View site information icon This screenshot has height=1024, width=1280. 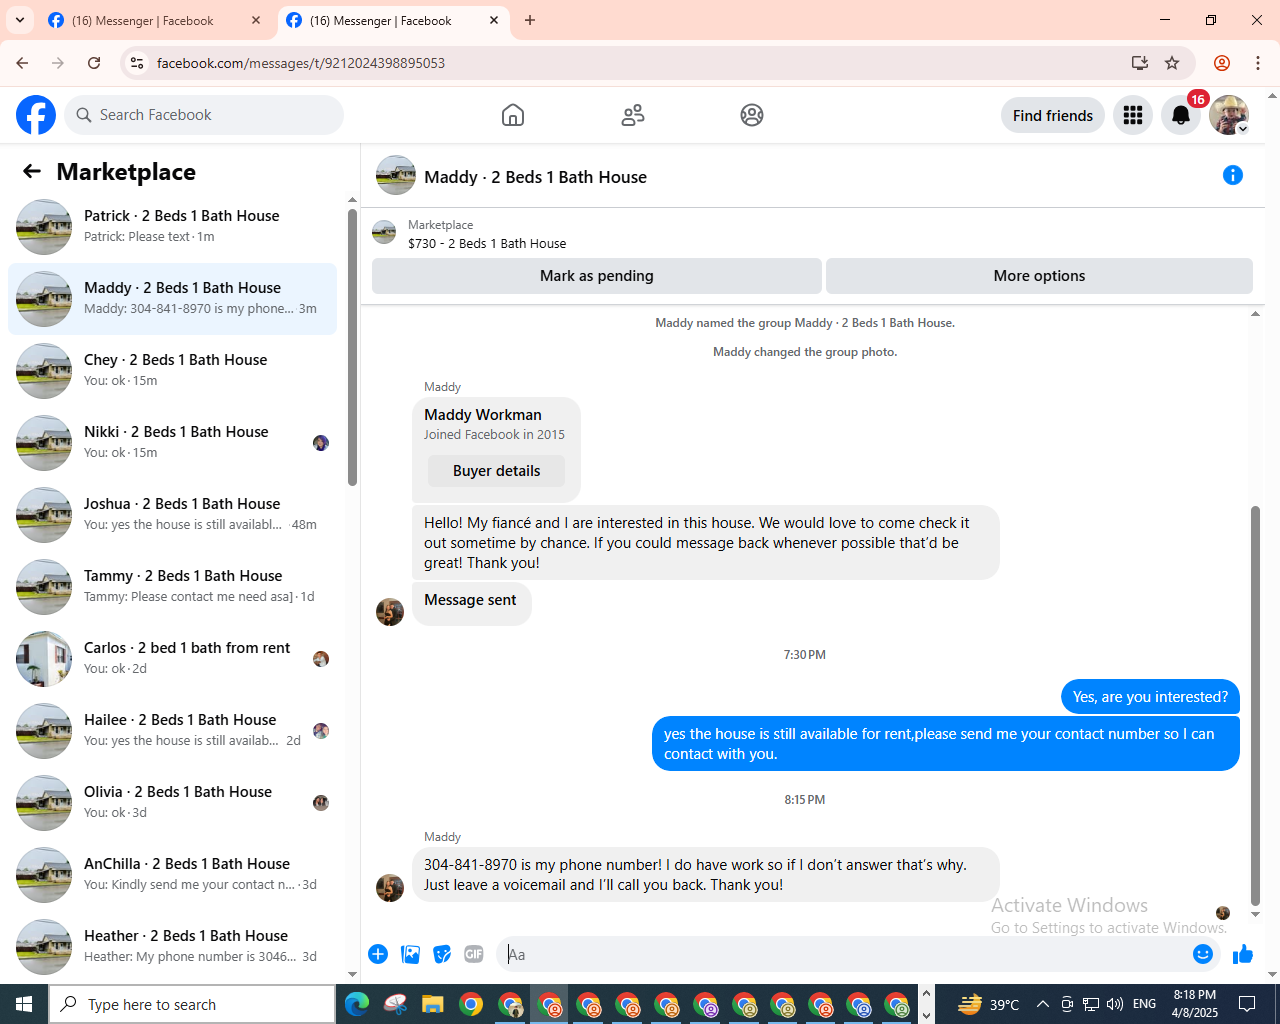click(137, 63)
